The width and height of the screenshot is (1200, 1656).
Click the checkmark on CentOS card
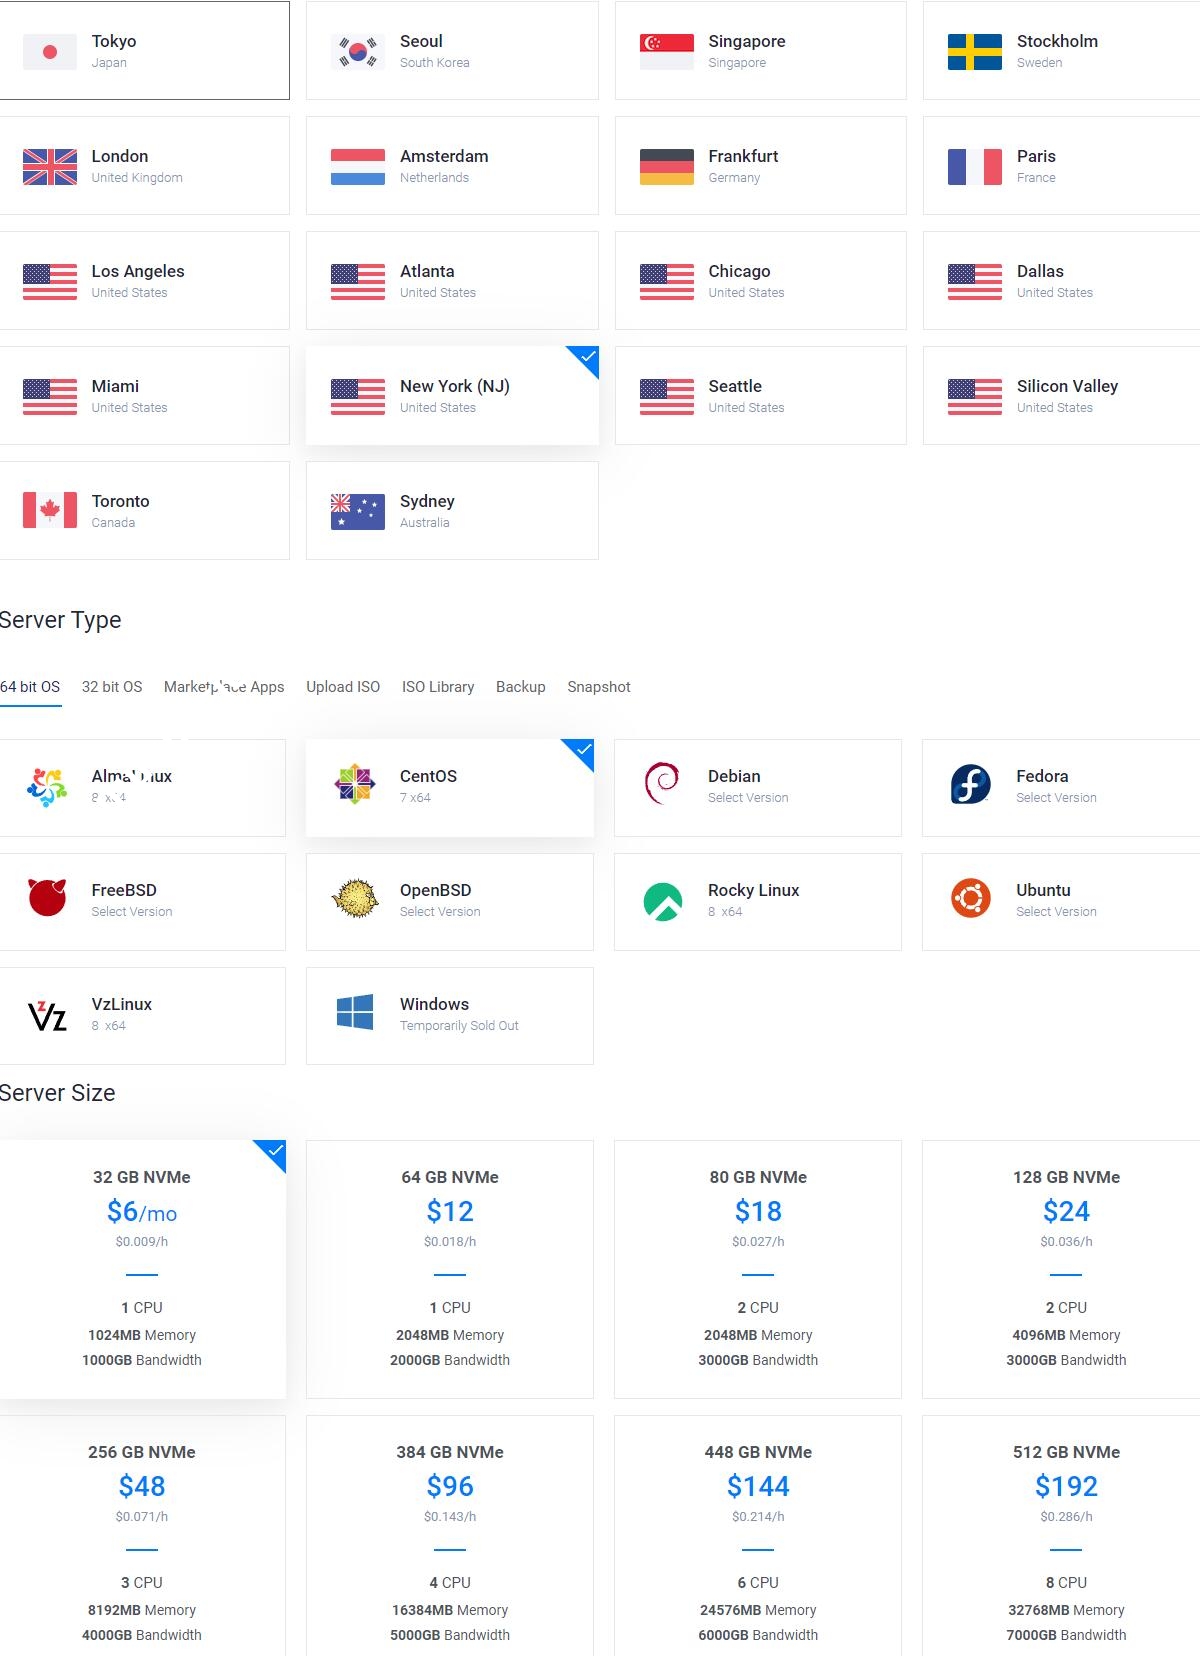[x=584, y=749]
